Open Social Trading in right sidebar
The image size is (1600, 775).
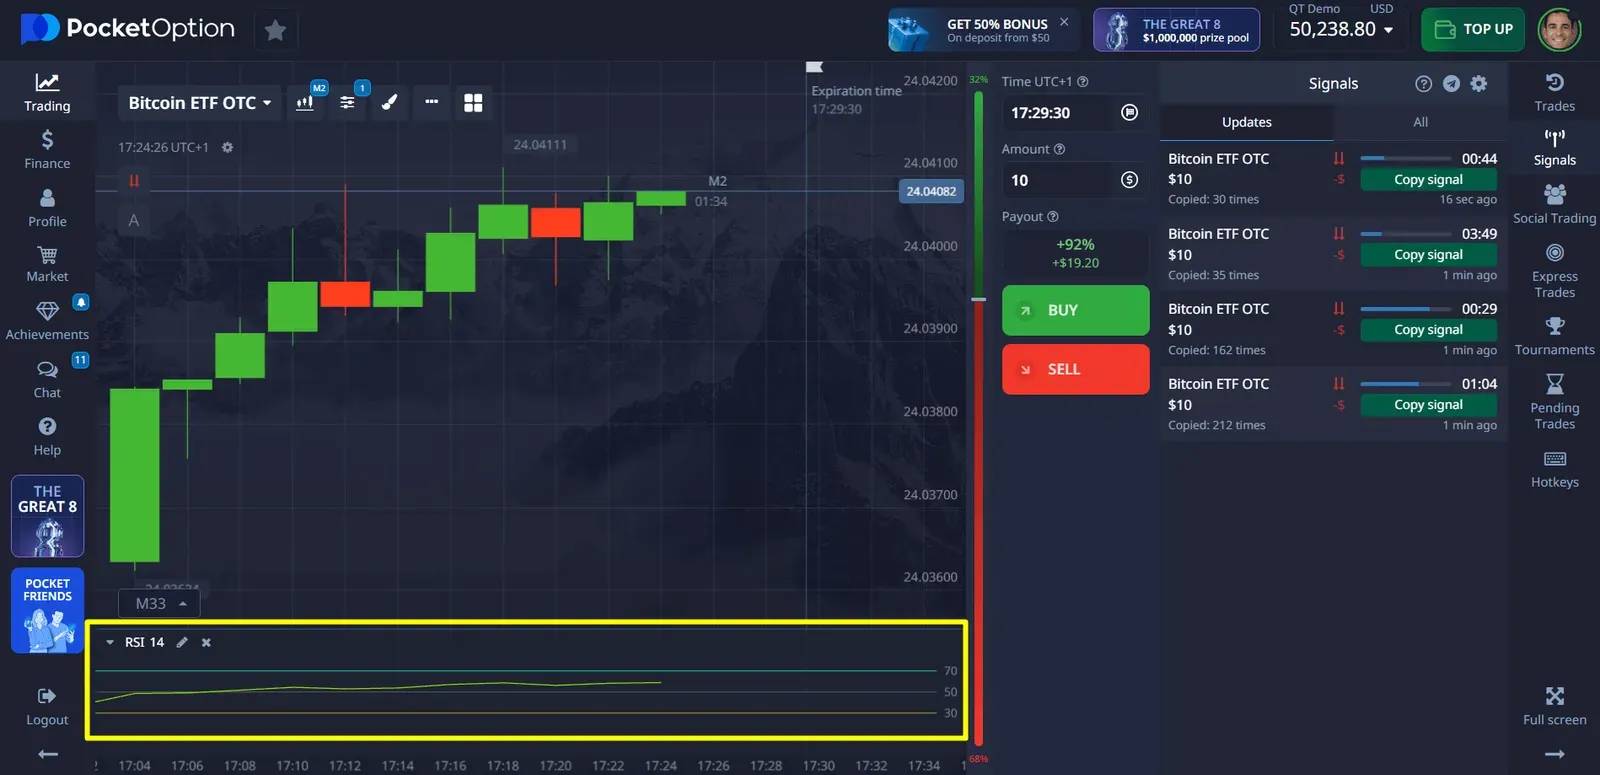[1554, 203]
